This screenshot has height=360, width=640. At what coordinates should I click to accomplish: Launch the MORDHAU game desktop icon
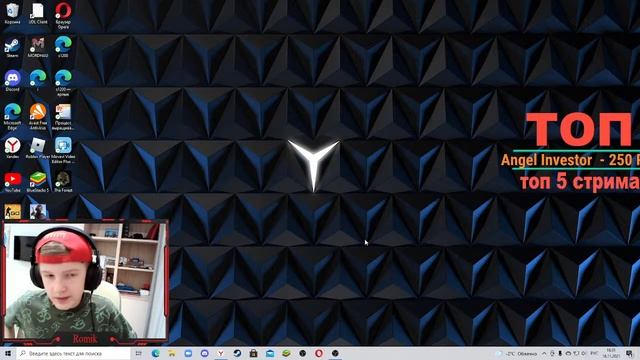tap(38, 47)
